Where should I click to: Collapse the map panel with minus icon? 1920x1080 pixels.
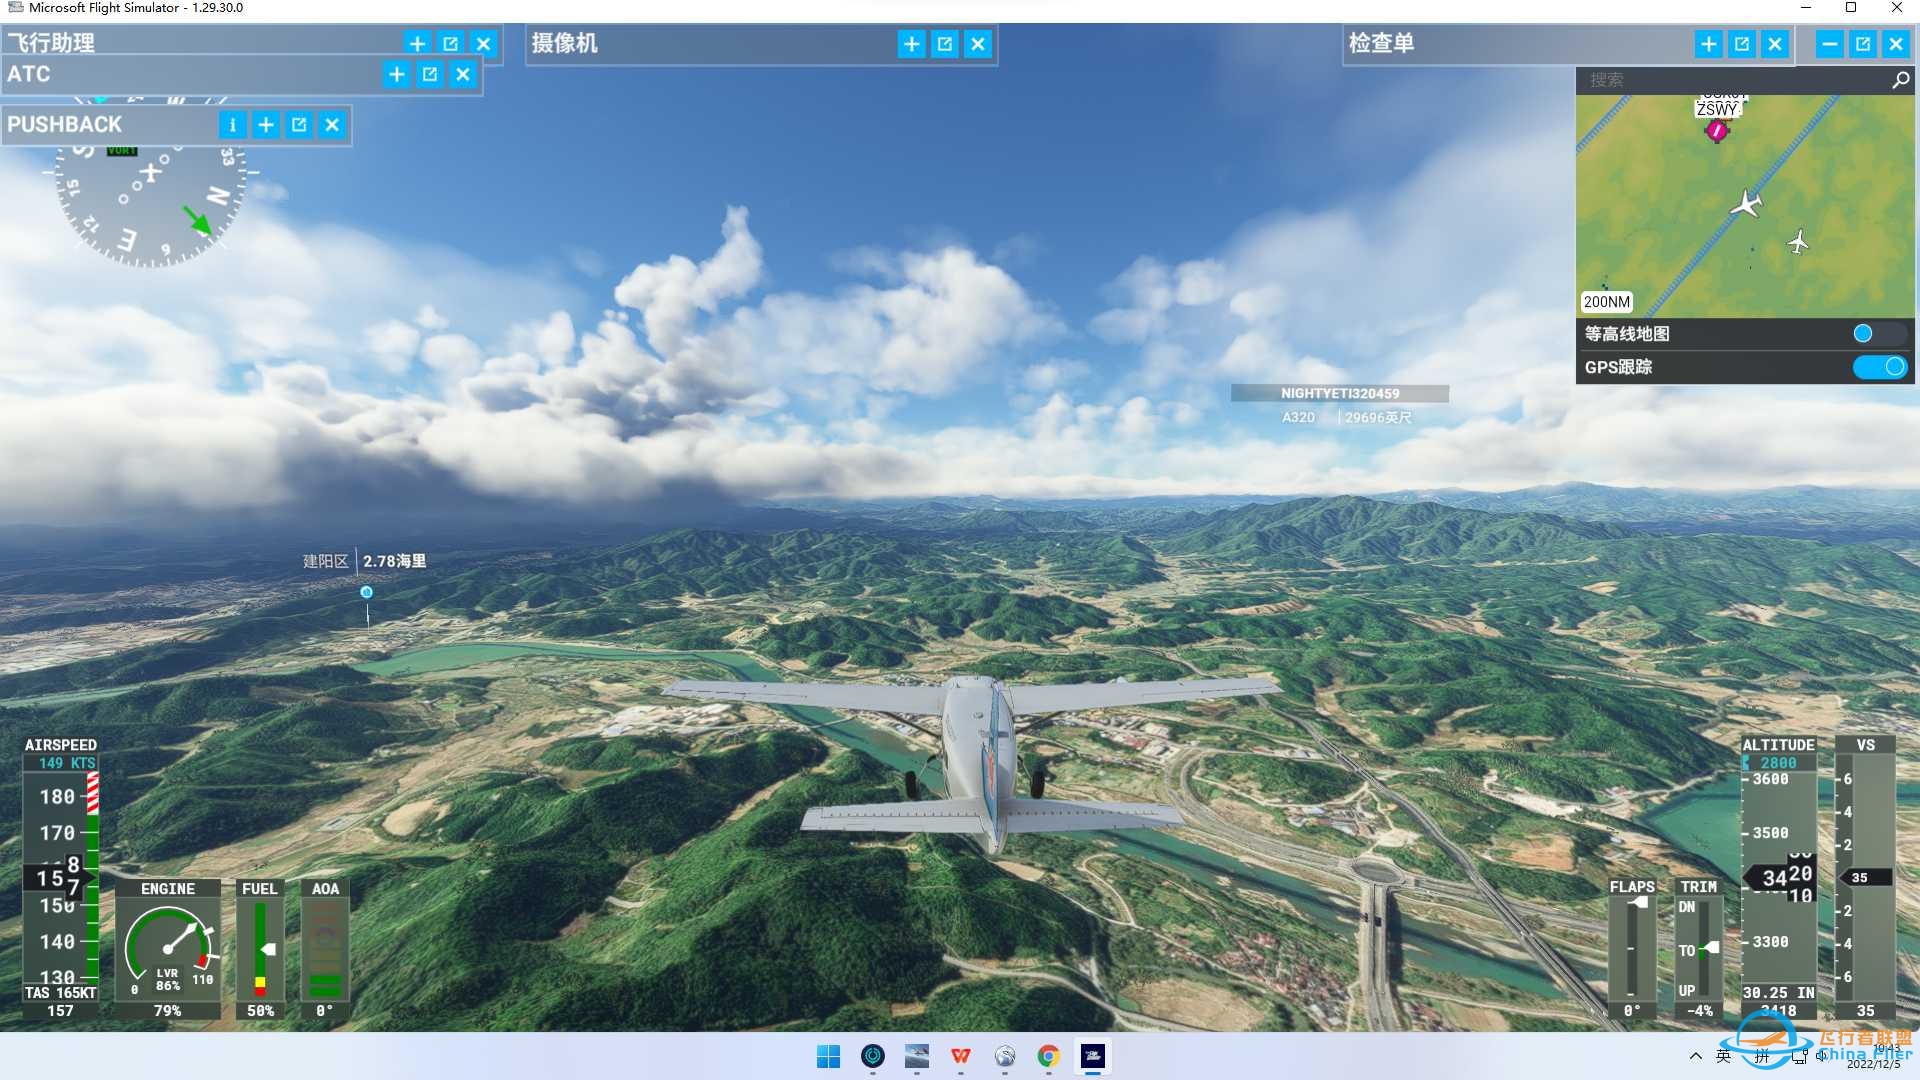click(x=1830, y=44)
